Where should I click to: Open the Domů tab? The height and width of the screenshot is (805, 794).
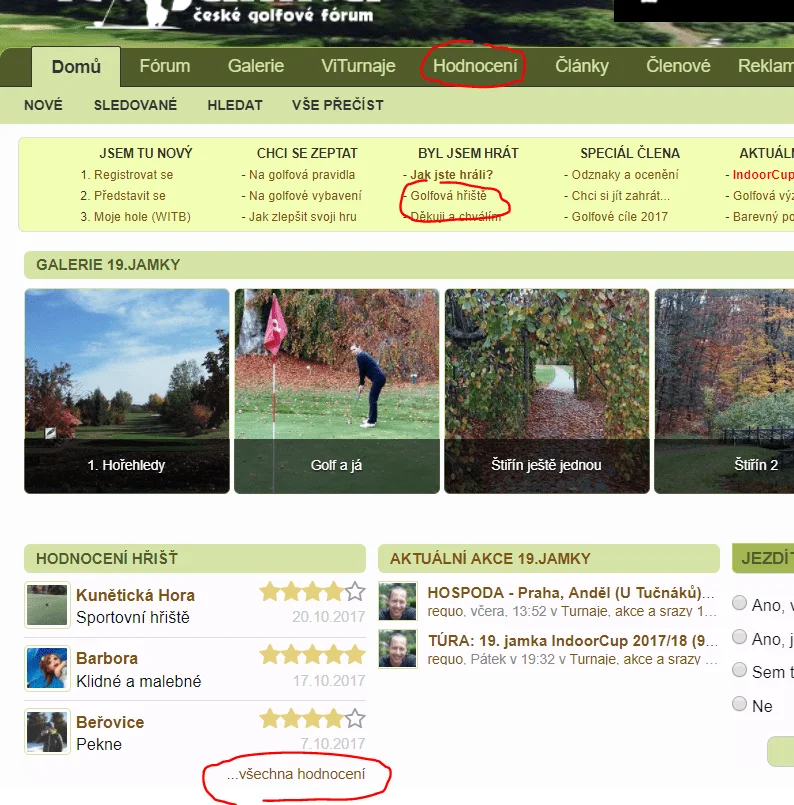(76, 67)
